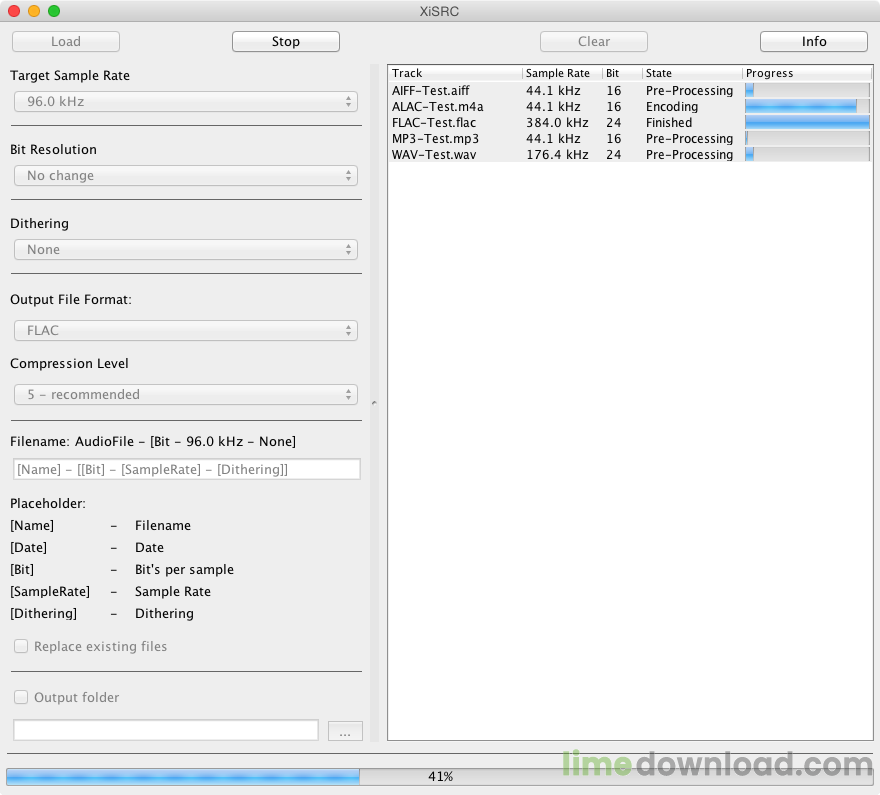Click the State column header

tap(692, 73)
